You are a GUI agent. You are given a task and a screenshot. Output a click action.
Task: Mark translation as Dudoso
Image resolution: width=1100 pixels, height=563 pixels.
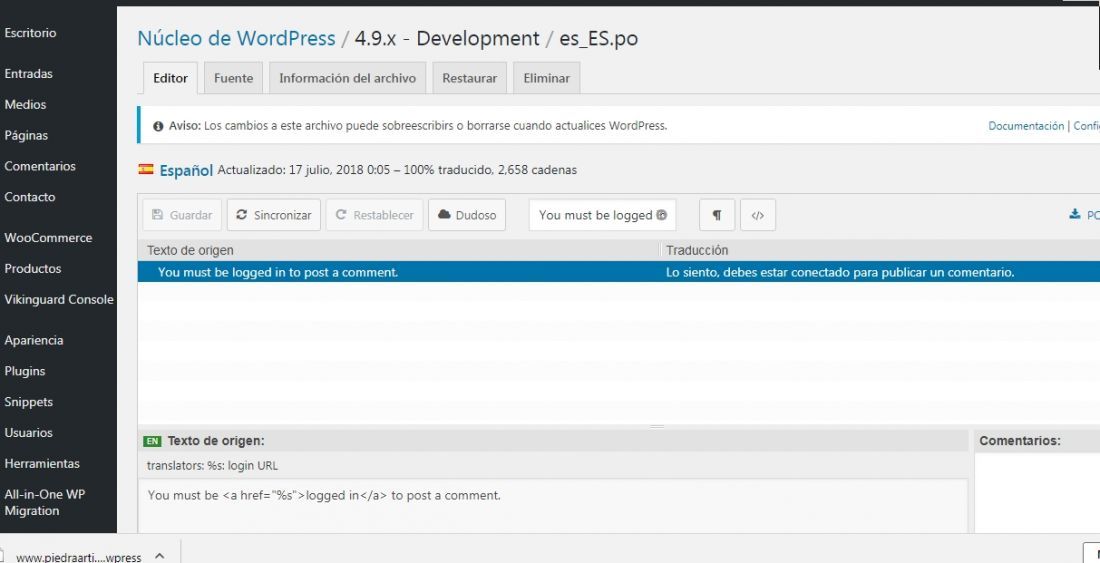click(467, 215)
